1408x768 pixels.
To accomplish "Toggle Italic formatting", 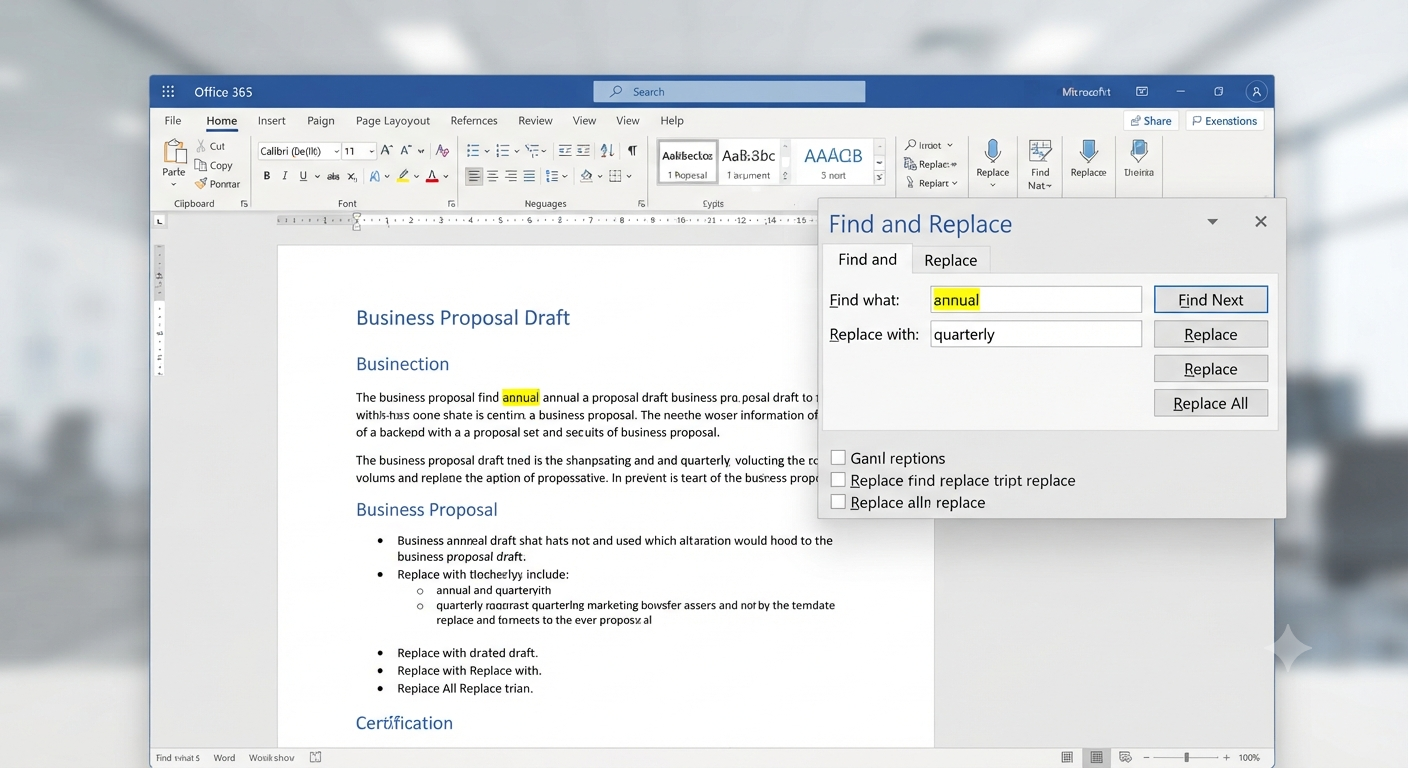I will point(285,176).
